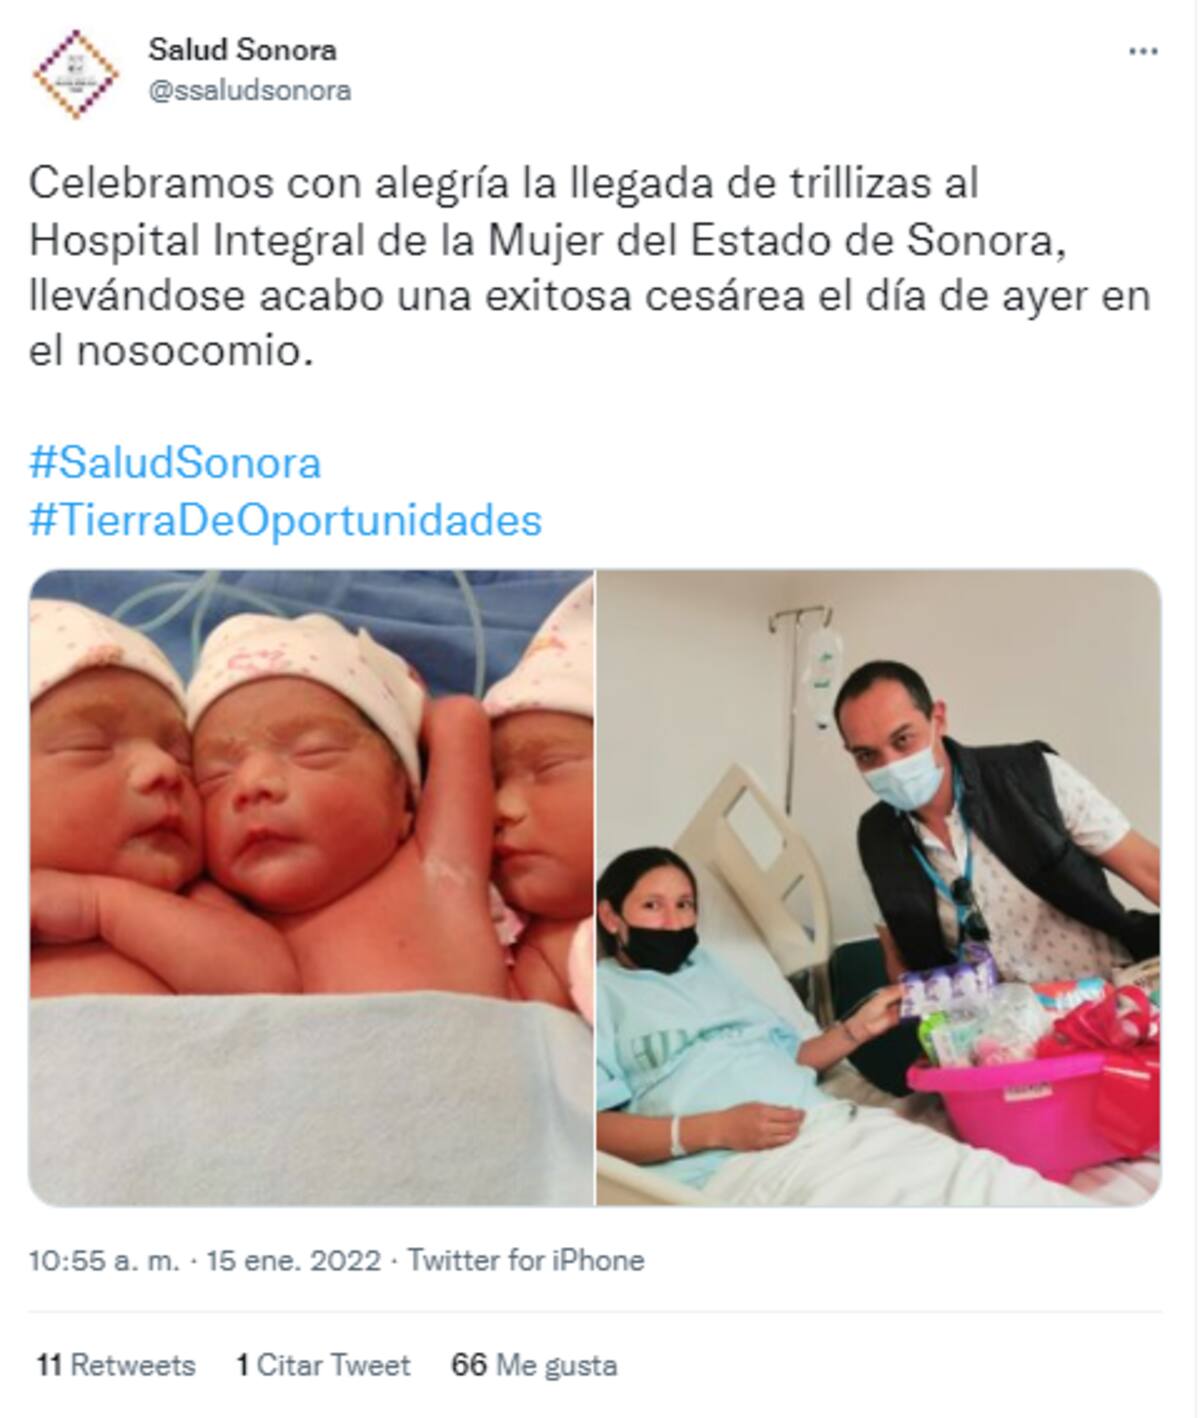Click the Retweets count number 11

coord(49,1365)
